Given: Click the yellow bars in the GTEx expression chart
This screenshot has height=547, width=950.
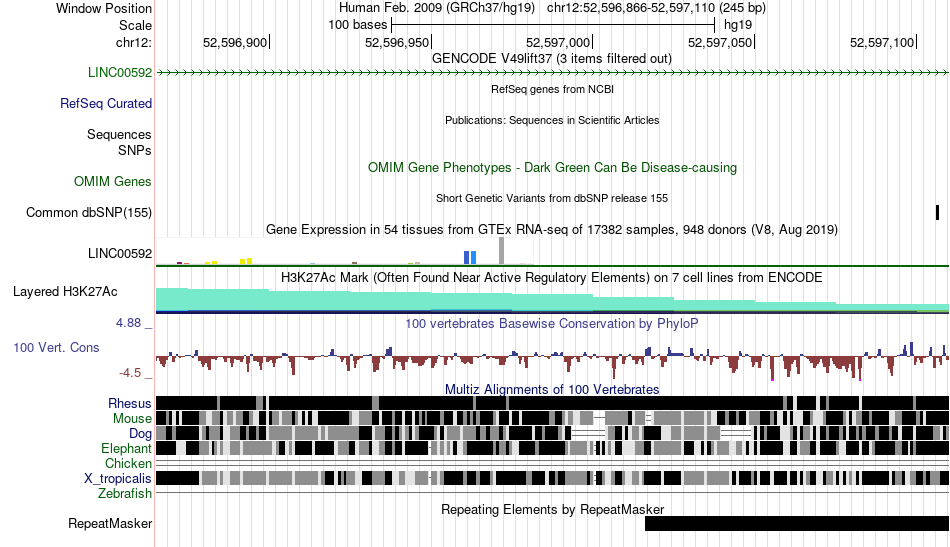Looking at the screenshot, I should 246,261.
